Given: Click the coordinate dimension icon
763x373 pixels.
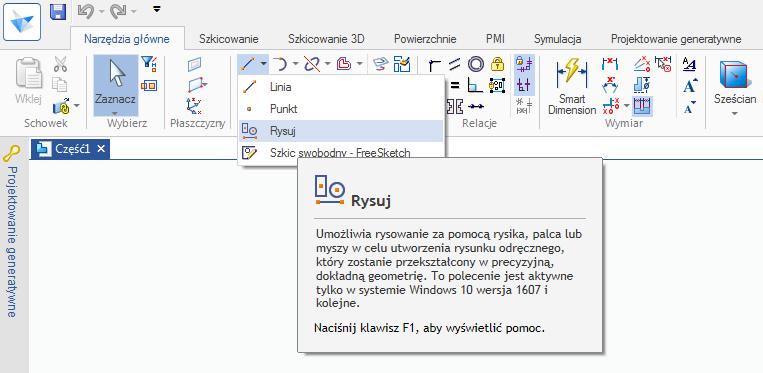Looking at the screenshot, I should (x=610, y=106).
